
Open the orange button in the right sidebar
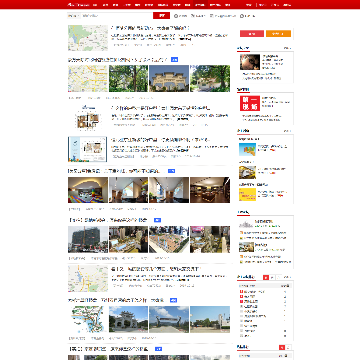click(279, 33)
